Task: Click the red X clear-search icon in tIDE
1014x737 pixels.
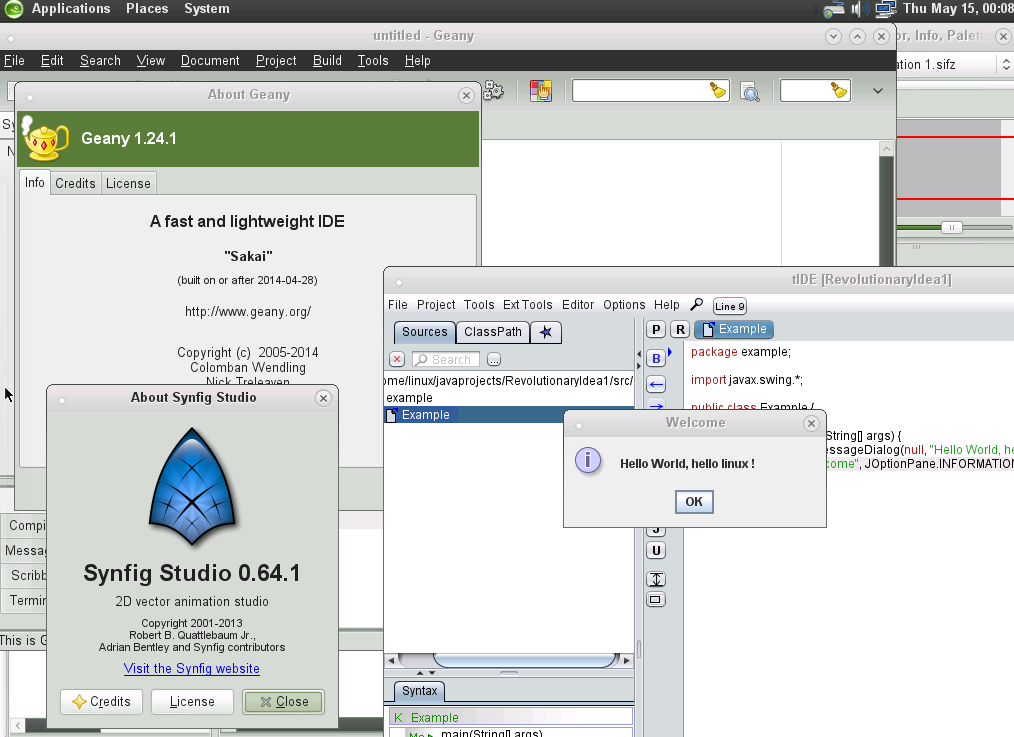Action: (397, 359)
